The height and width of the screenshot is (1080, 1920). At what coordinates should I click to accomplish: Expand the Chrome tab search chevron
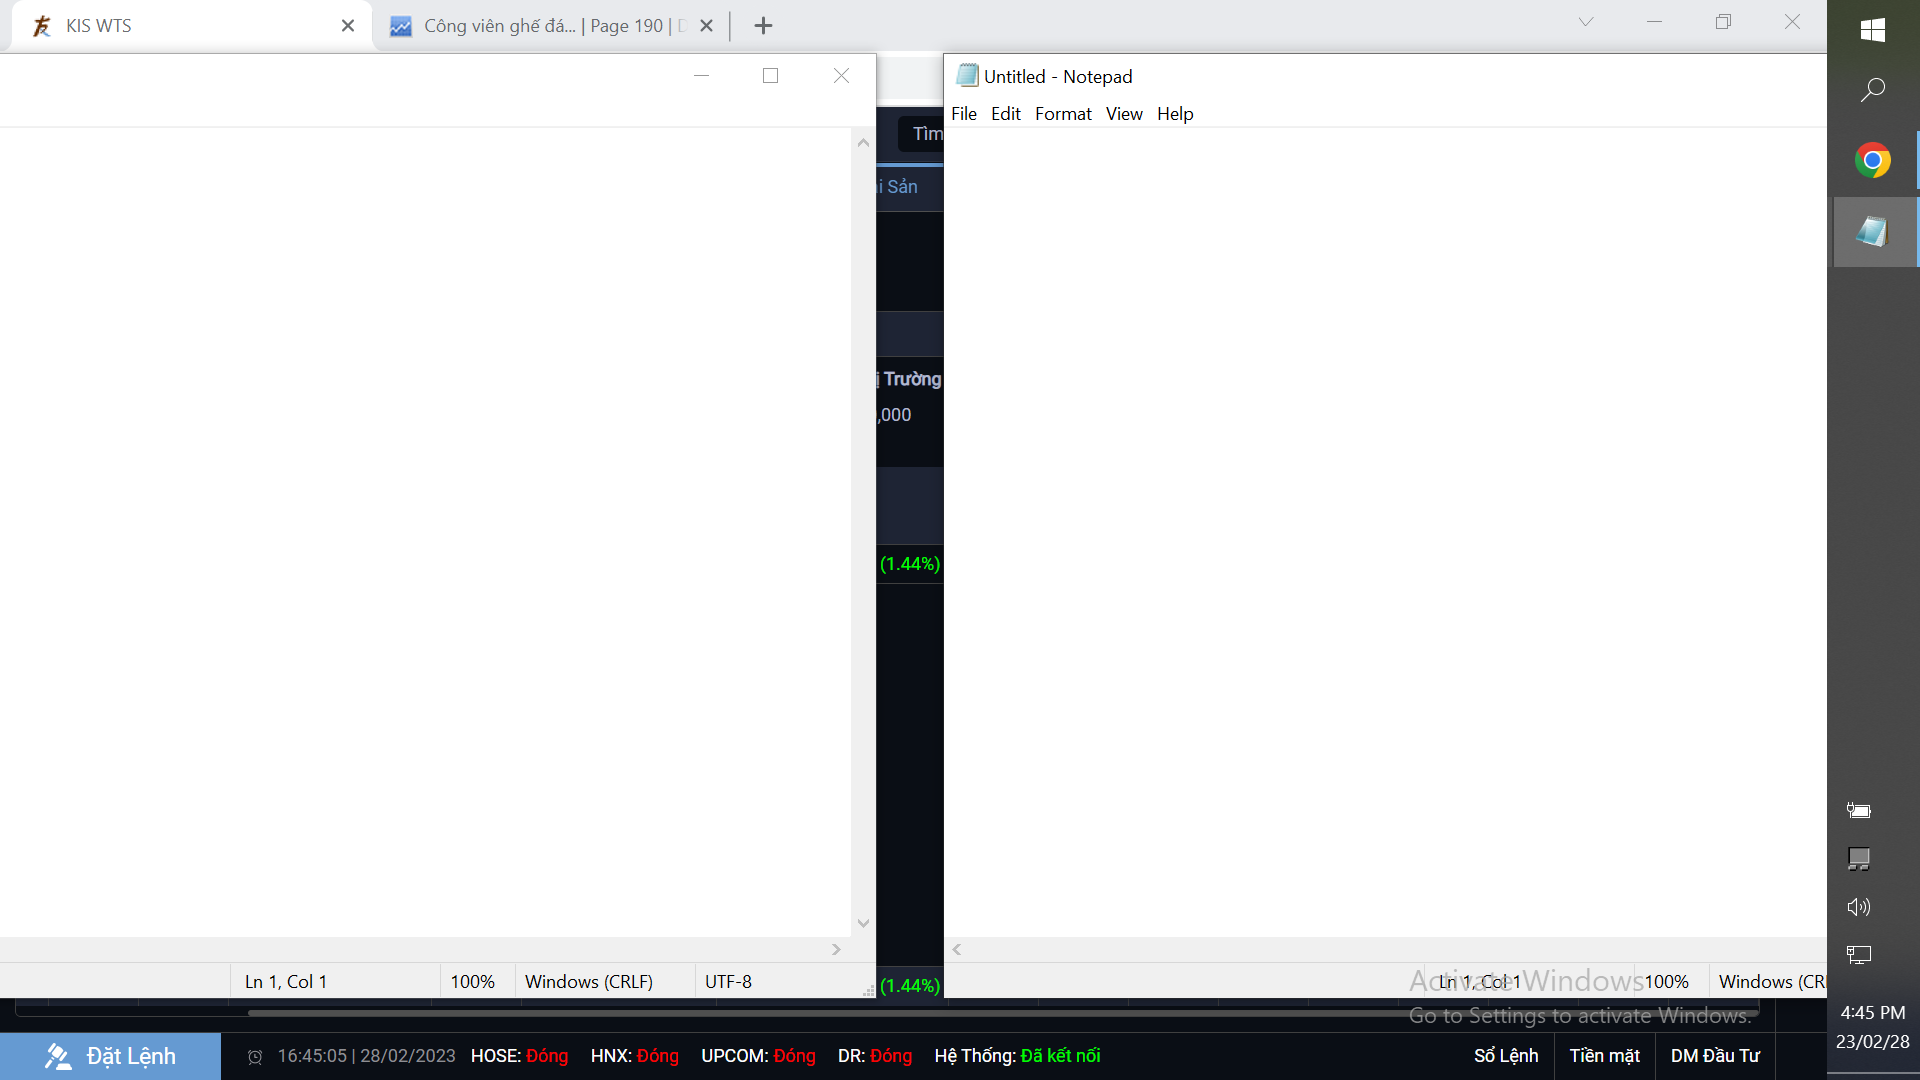coord(1586,22)
